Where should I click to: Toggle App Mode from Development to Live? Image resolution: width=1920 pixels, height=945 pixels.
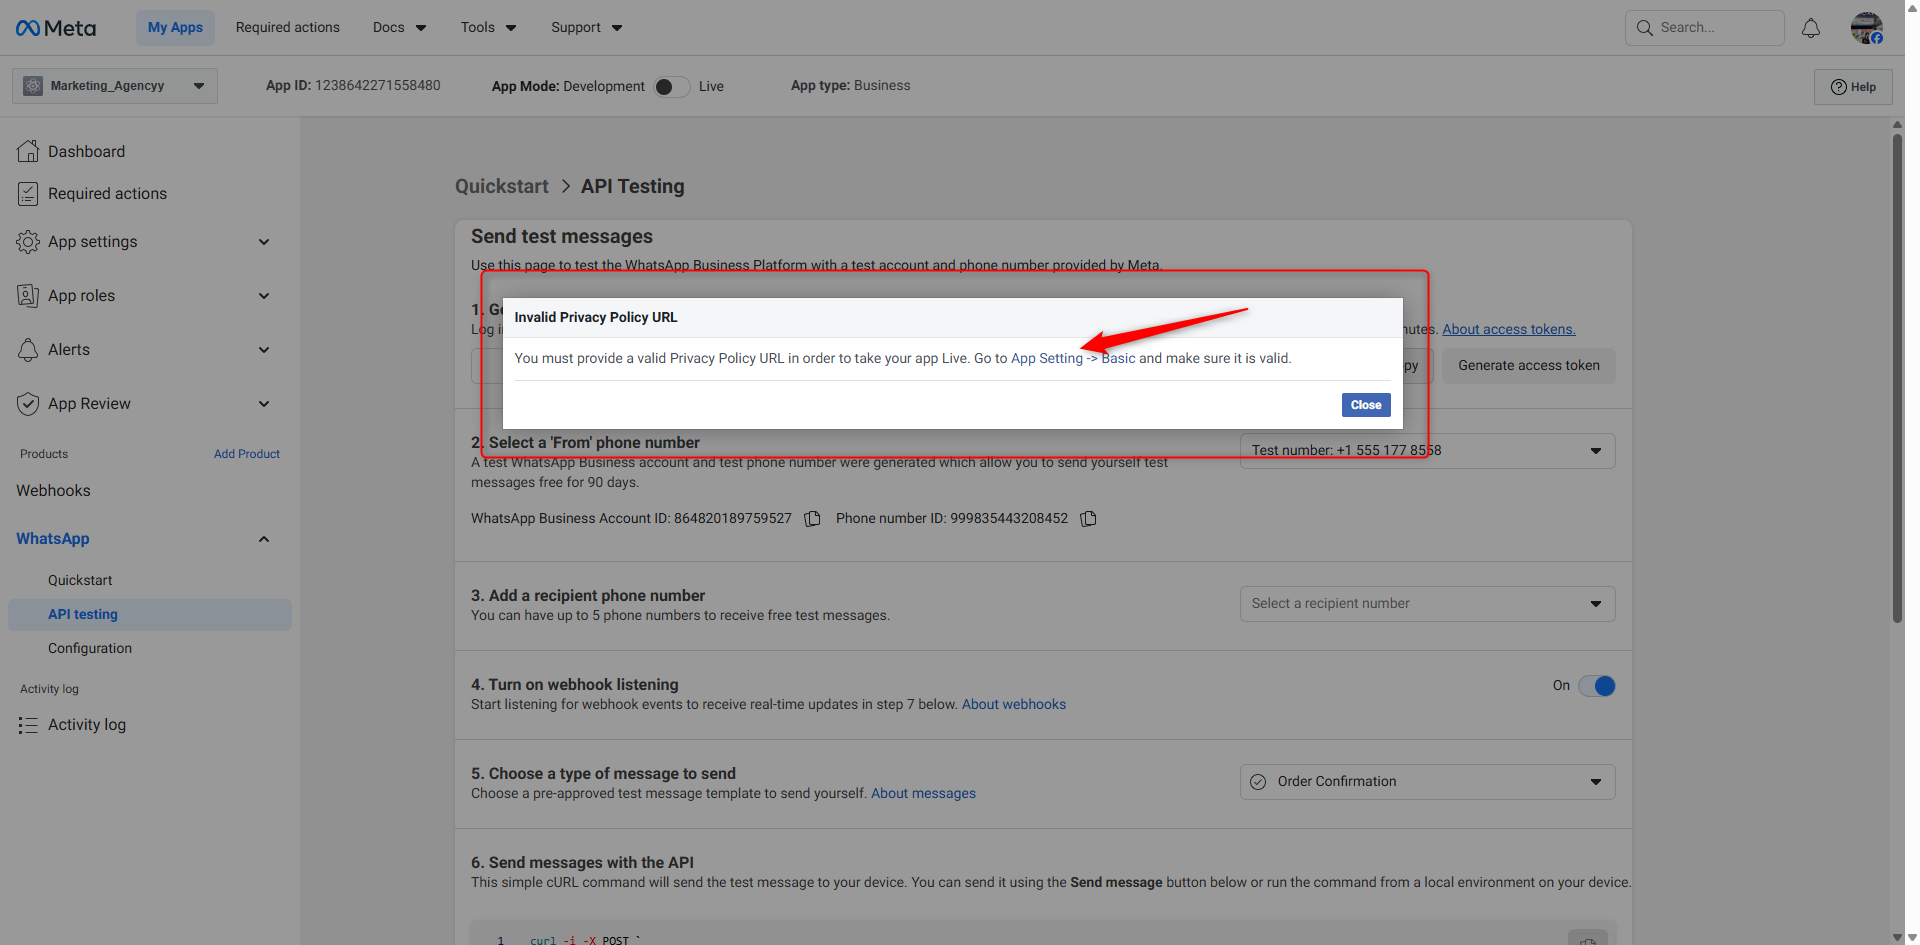coord(672,87)
